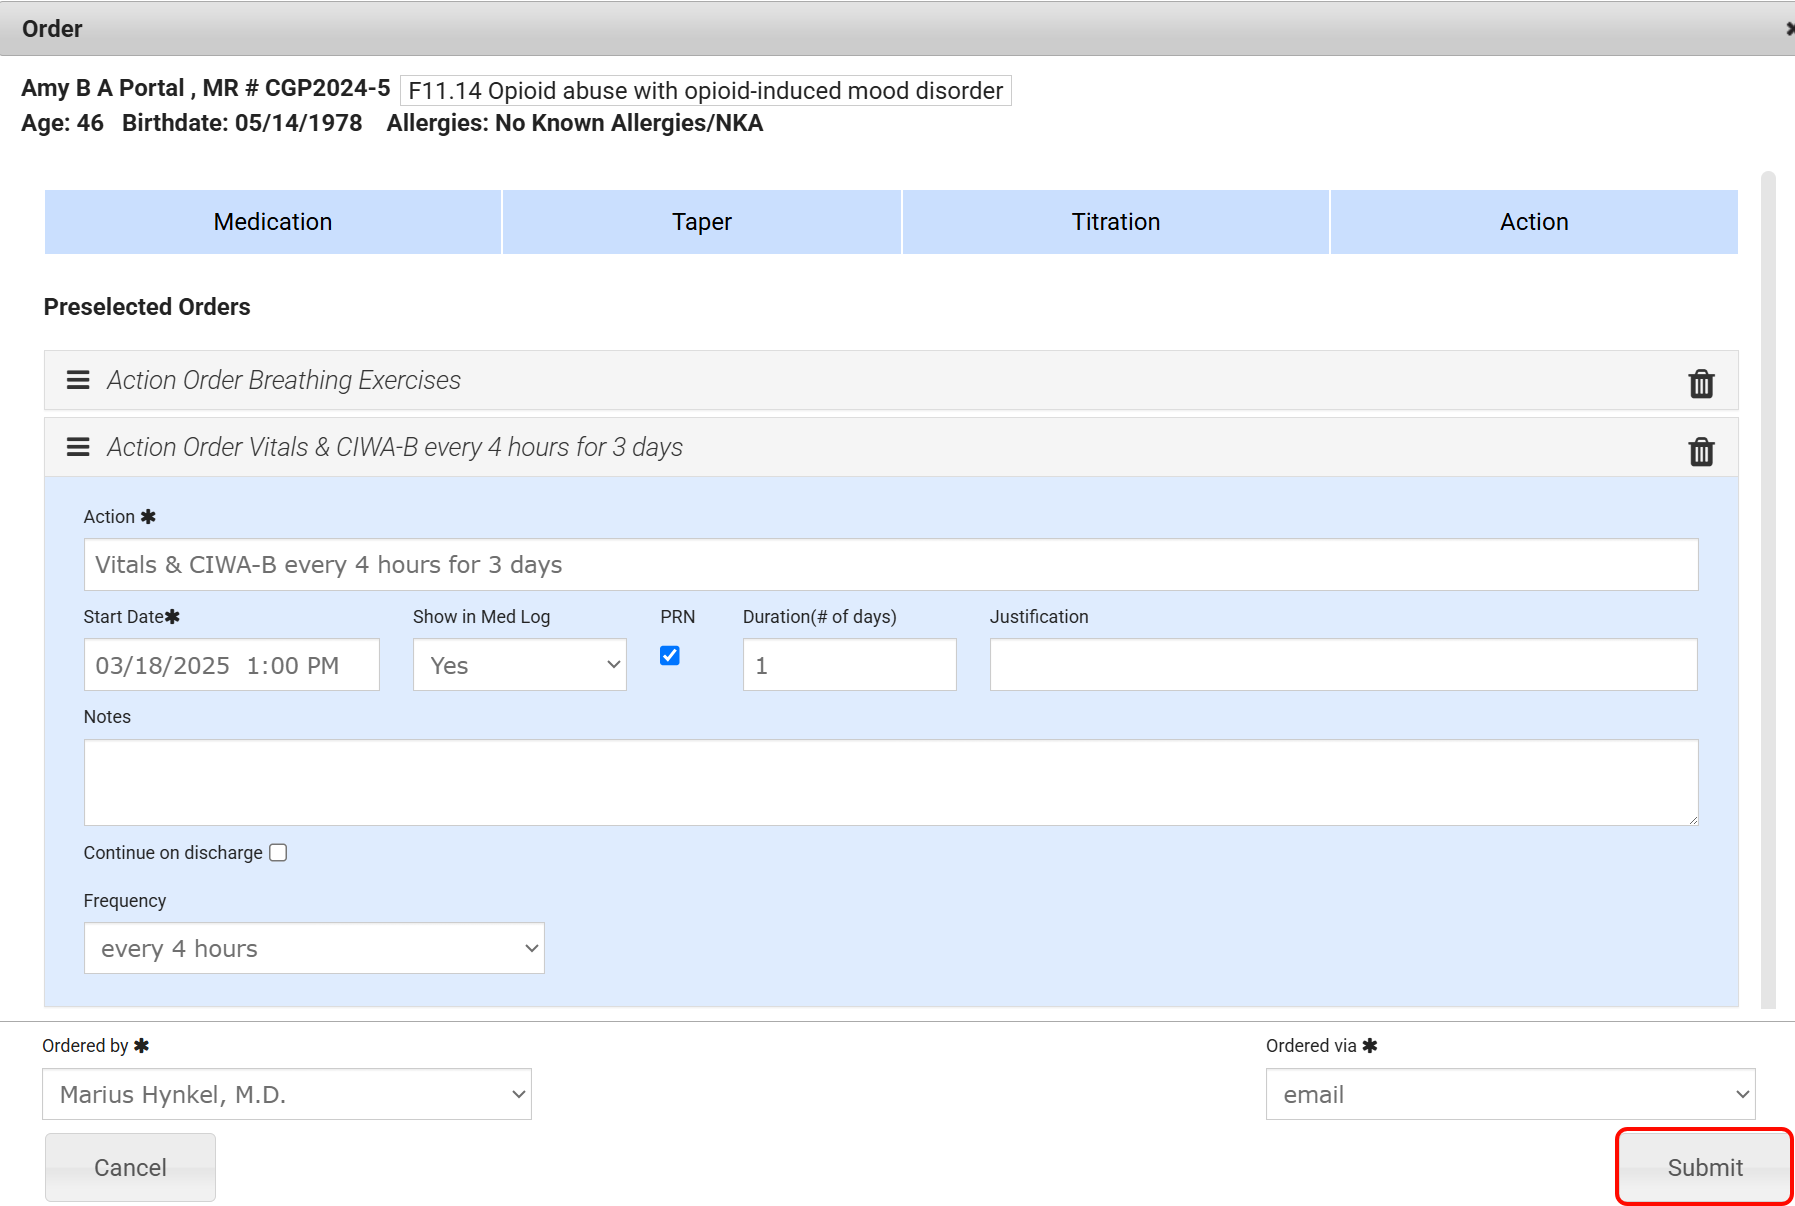This screenshot has width=1795, height=1206.
Task: Cancel the order dialog
Action: [x=130, y=1167]
